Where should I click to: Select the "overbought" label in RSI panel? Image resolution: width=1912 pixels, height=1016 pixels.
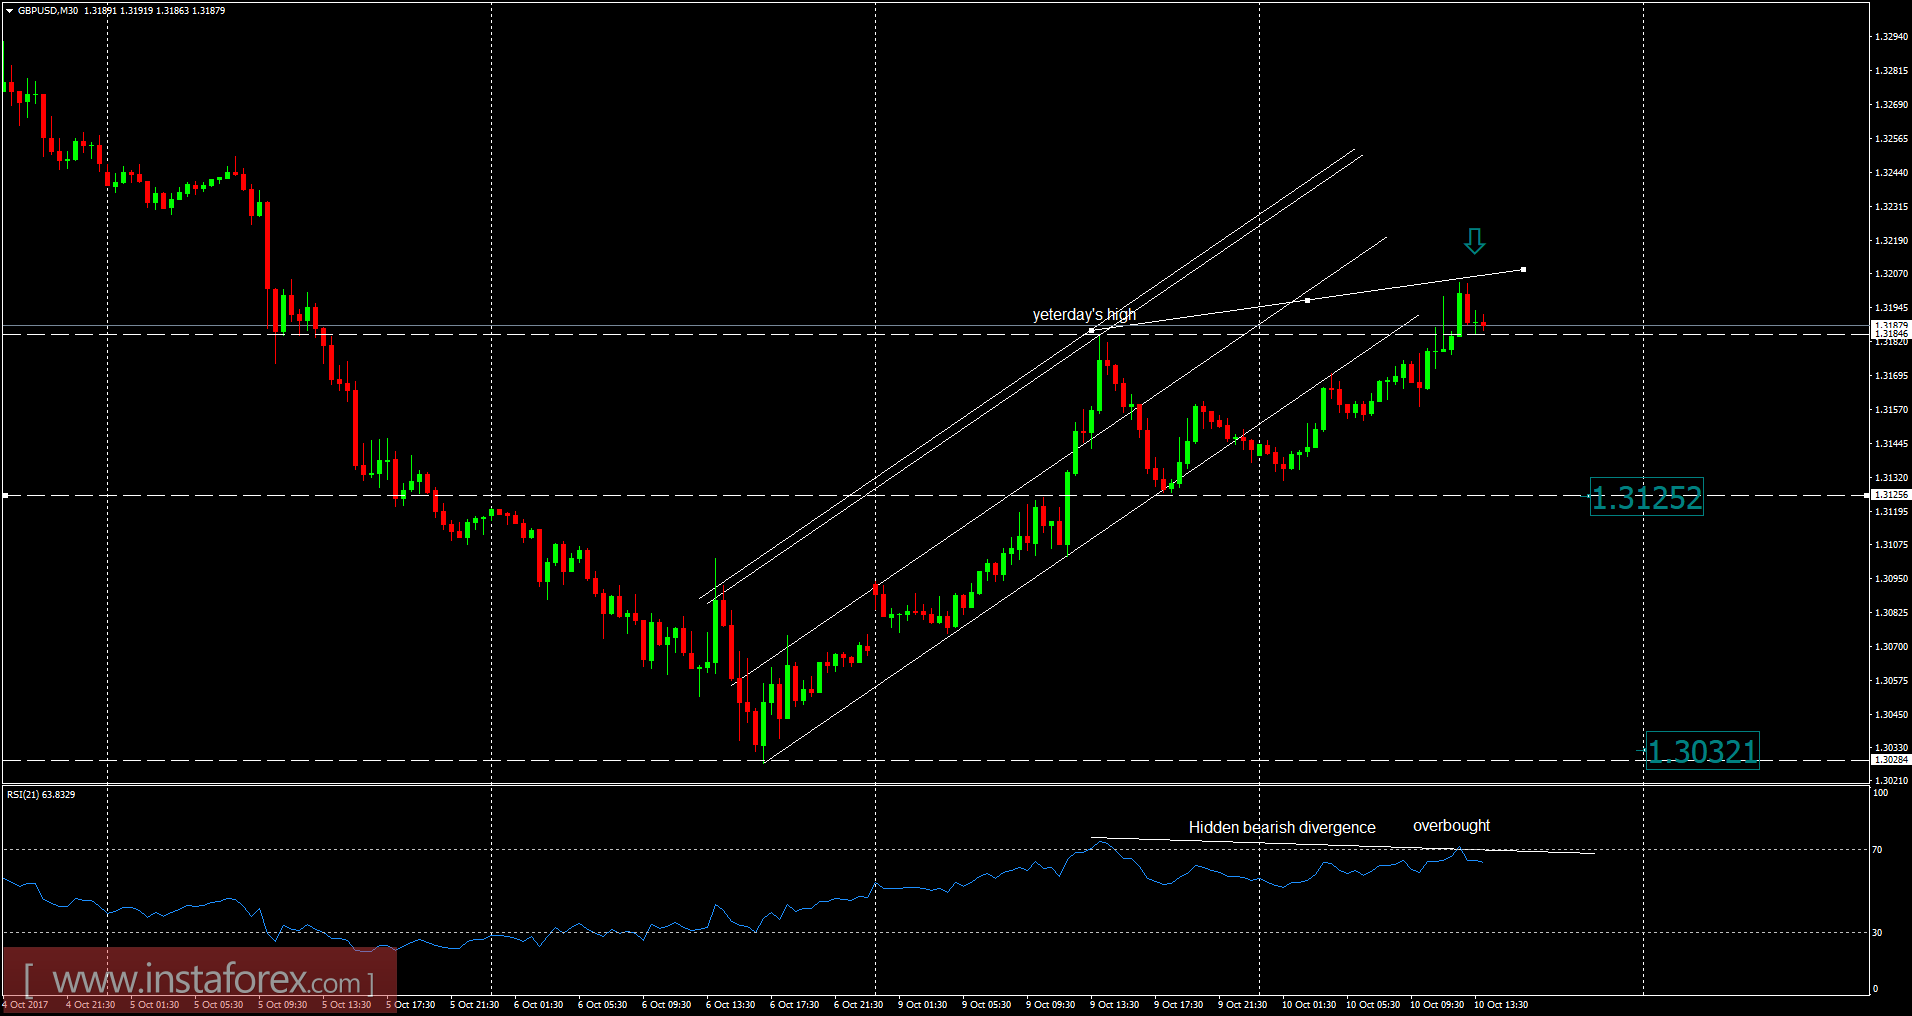click(x=1451, y=826)
